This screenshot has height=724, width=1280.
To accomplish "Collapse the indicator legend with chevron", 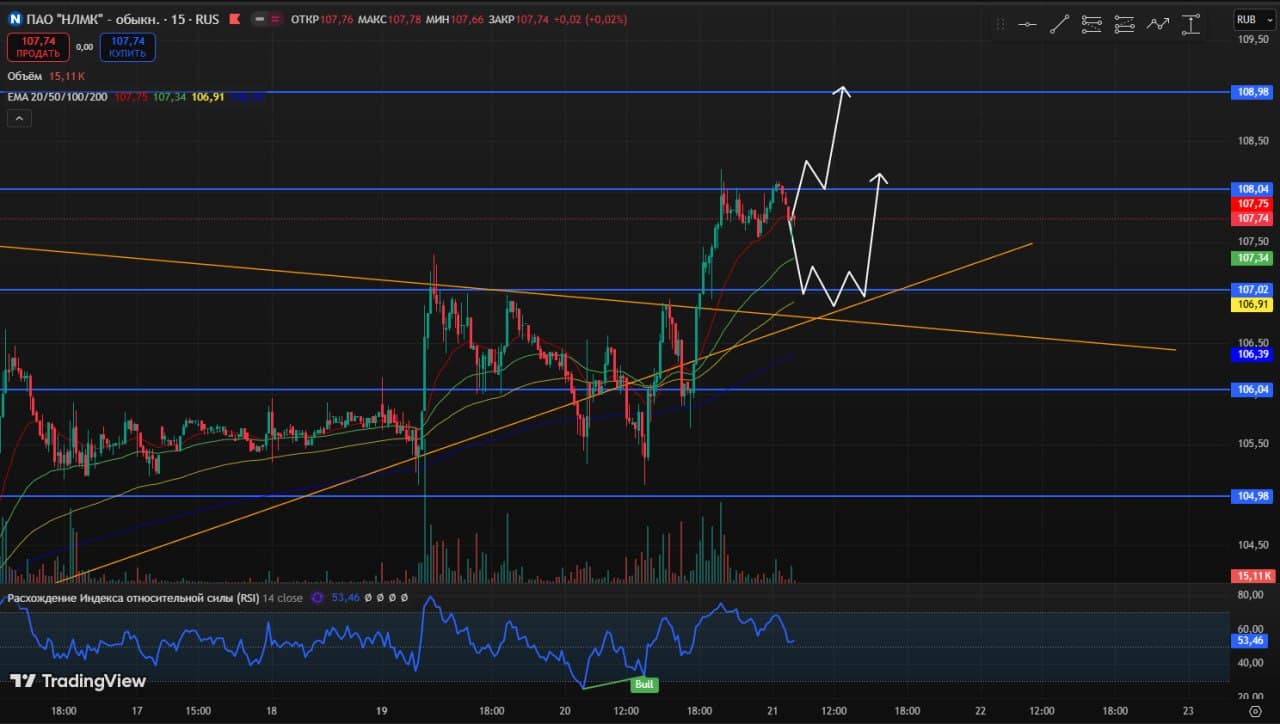I will tap(19, 118).
